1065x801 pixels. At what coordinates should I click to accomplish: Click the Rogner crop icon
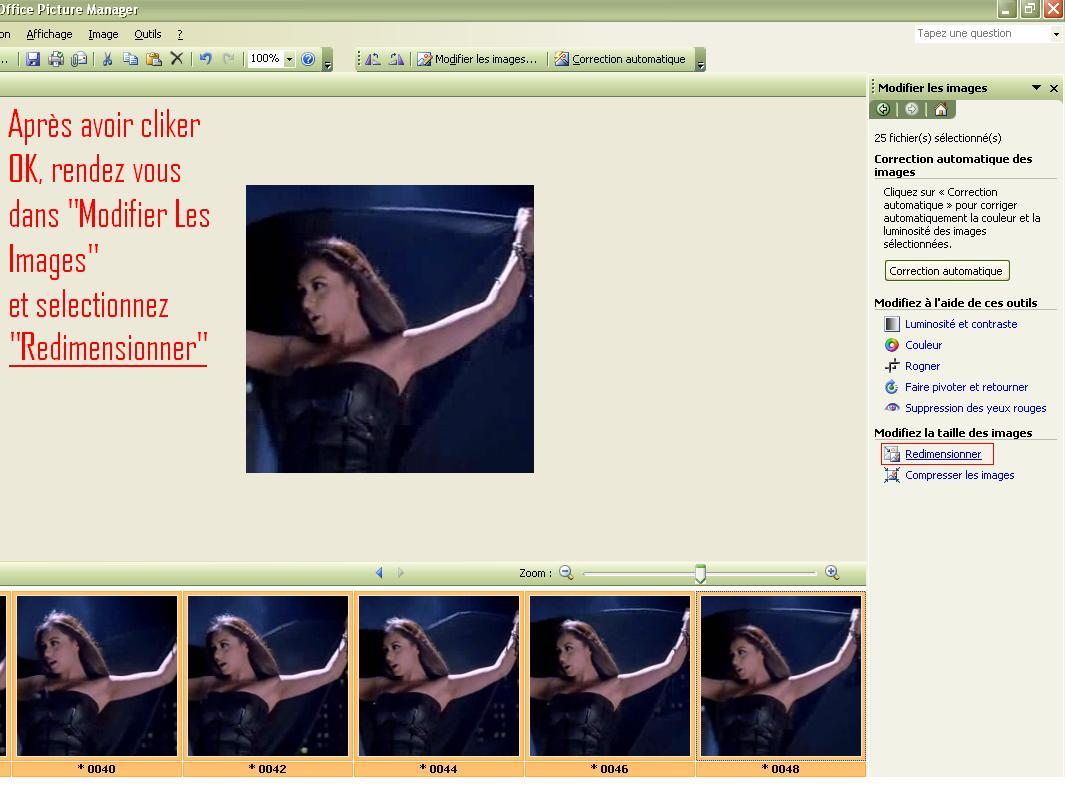[892, 366]
